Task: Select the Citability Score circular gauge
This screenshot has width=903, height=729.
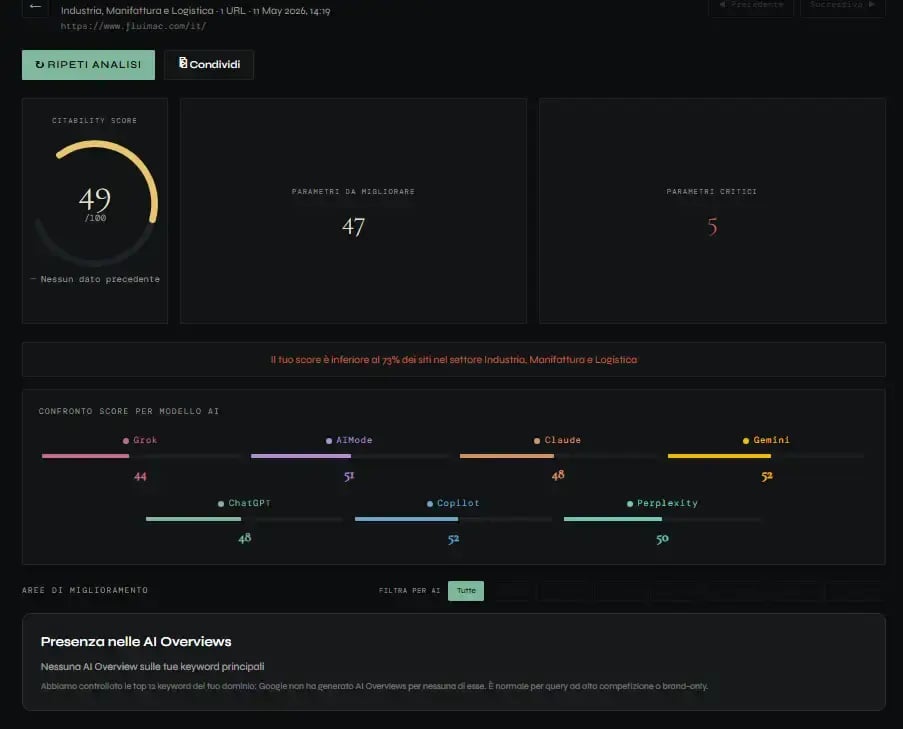Action: pyautogui.click(x=95, y=204)
